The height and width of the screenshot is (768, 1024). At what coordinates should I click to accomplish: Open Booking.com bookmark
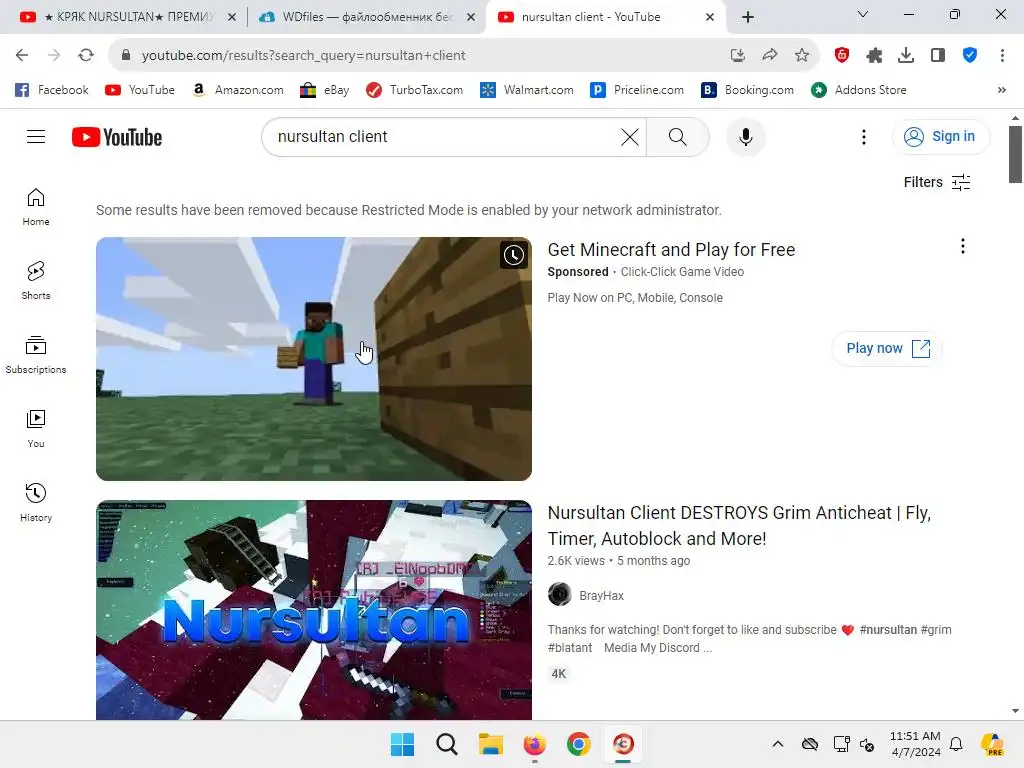(x=747, y=90)
